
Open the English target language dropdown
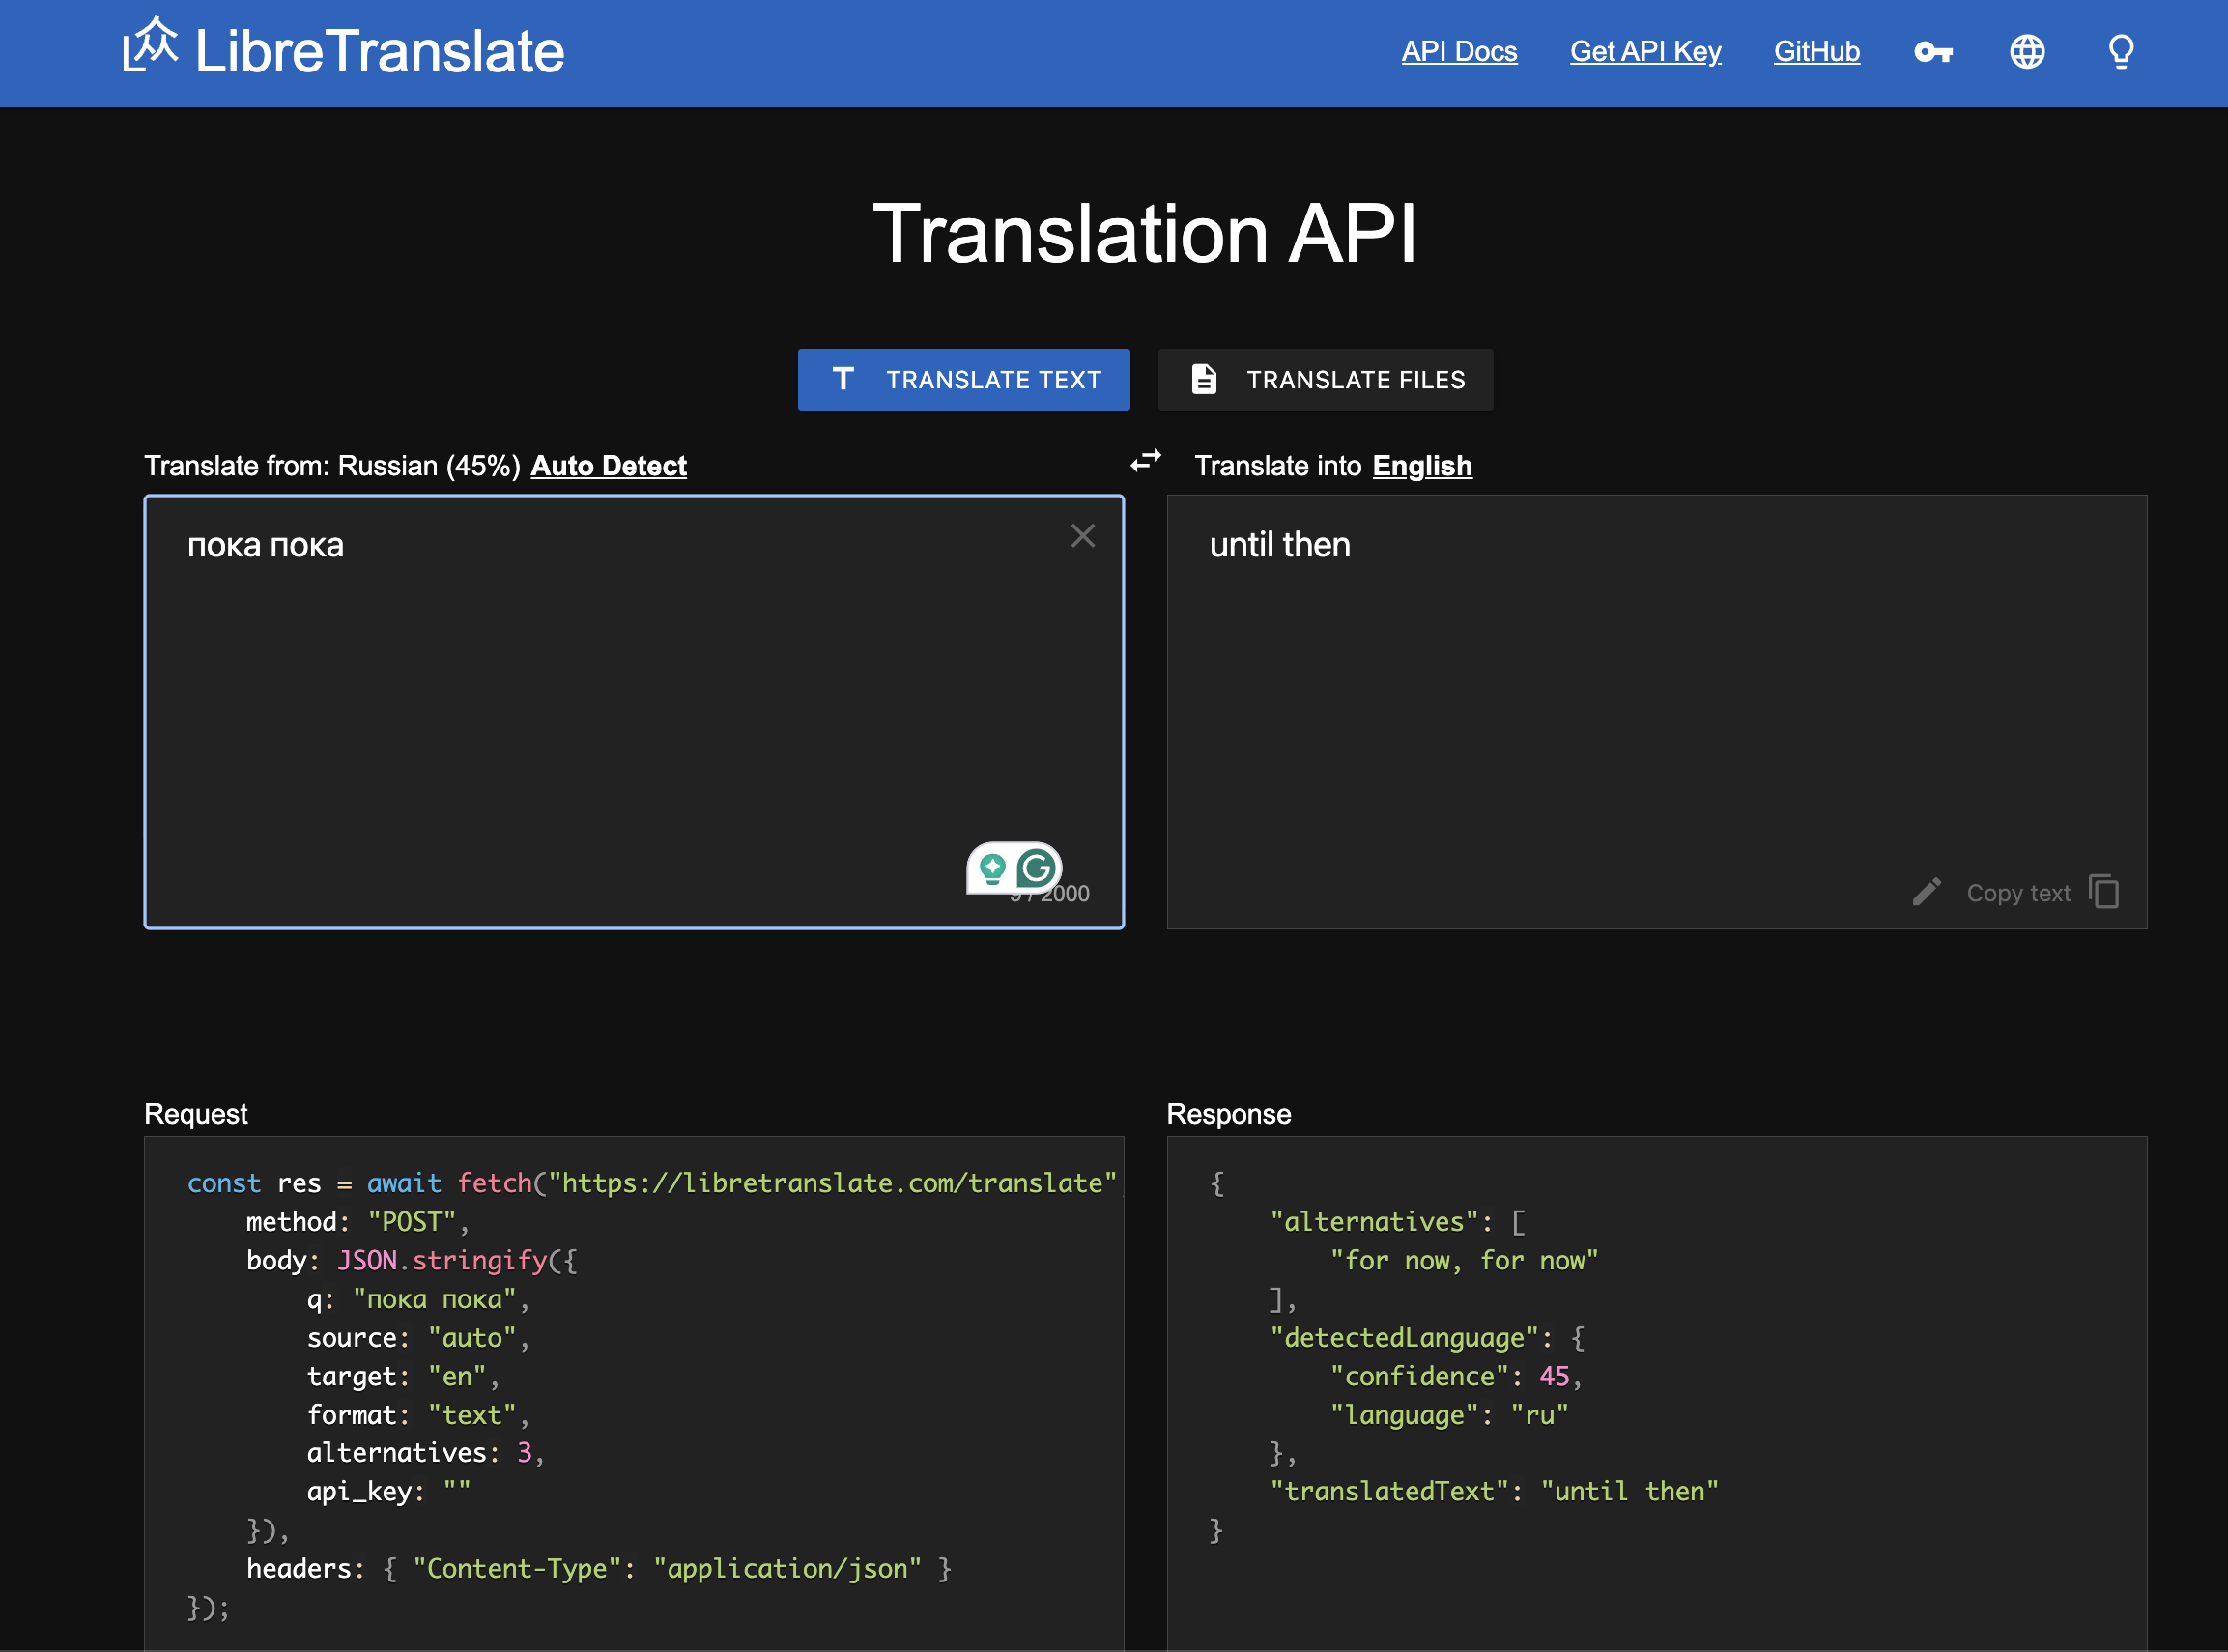pyautogui.click(x=1421, y=466)
